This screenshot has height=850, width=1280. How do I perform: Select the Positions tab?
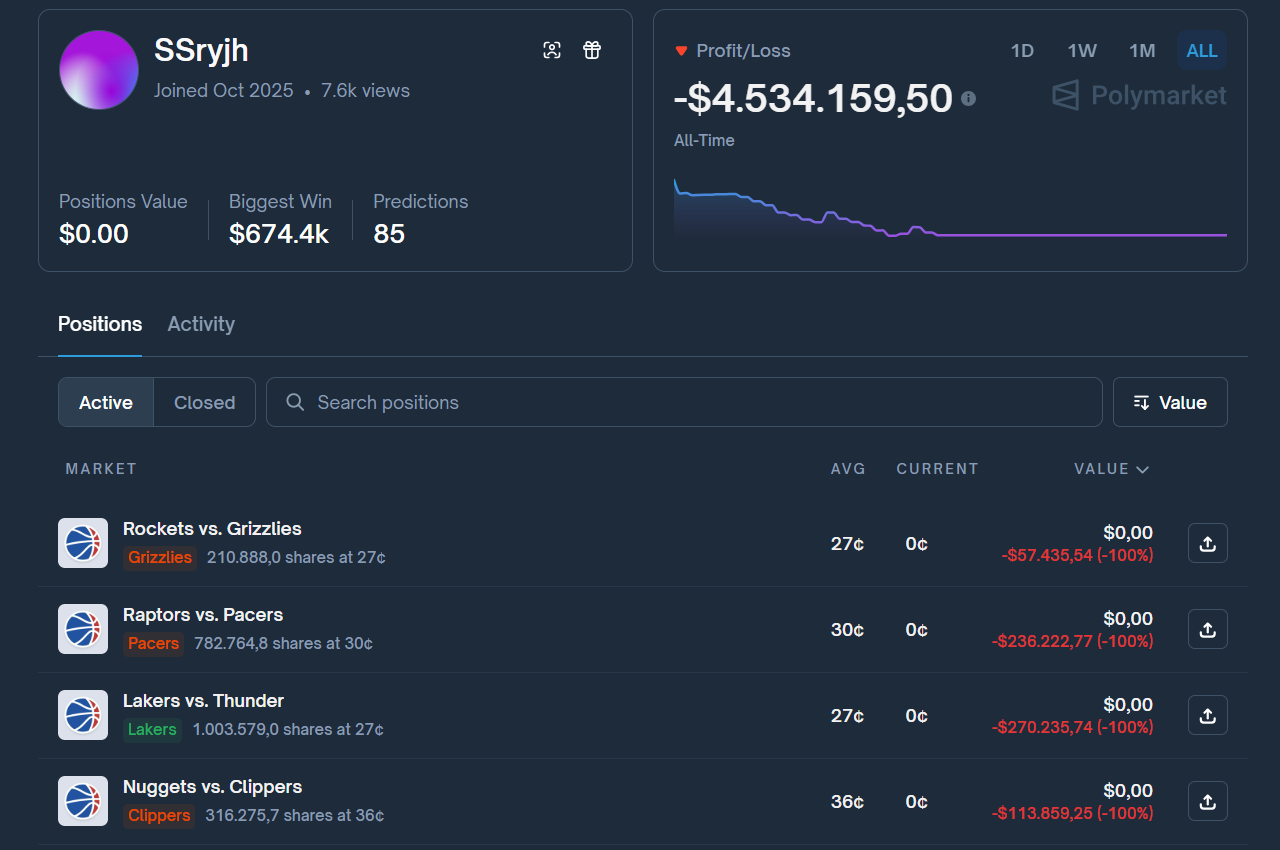[100, 324]
